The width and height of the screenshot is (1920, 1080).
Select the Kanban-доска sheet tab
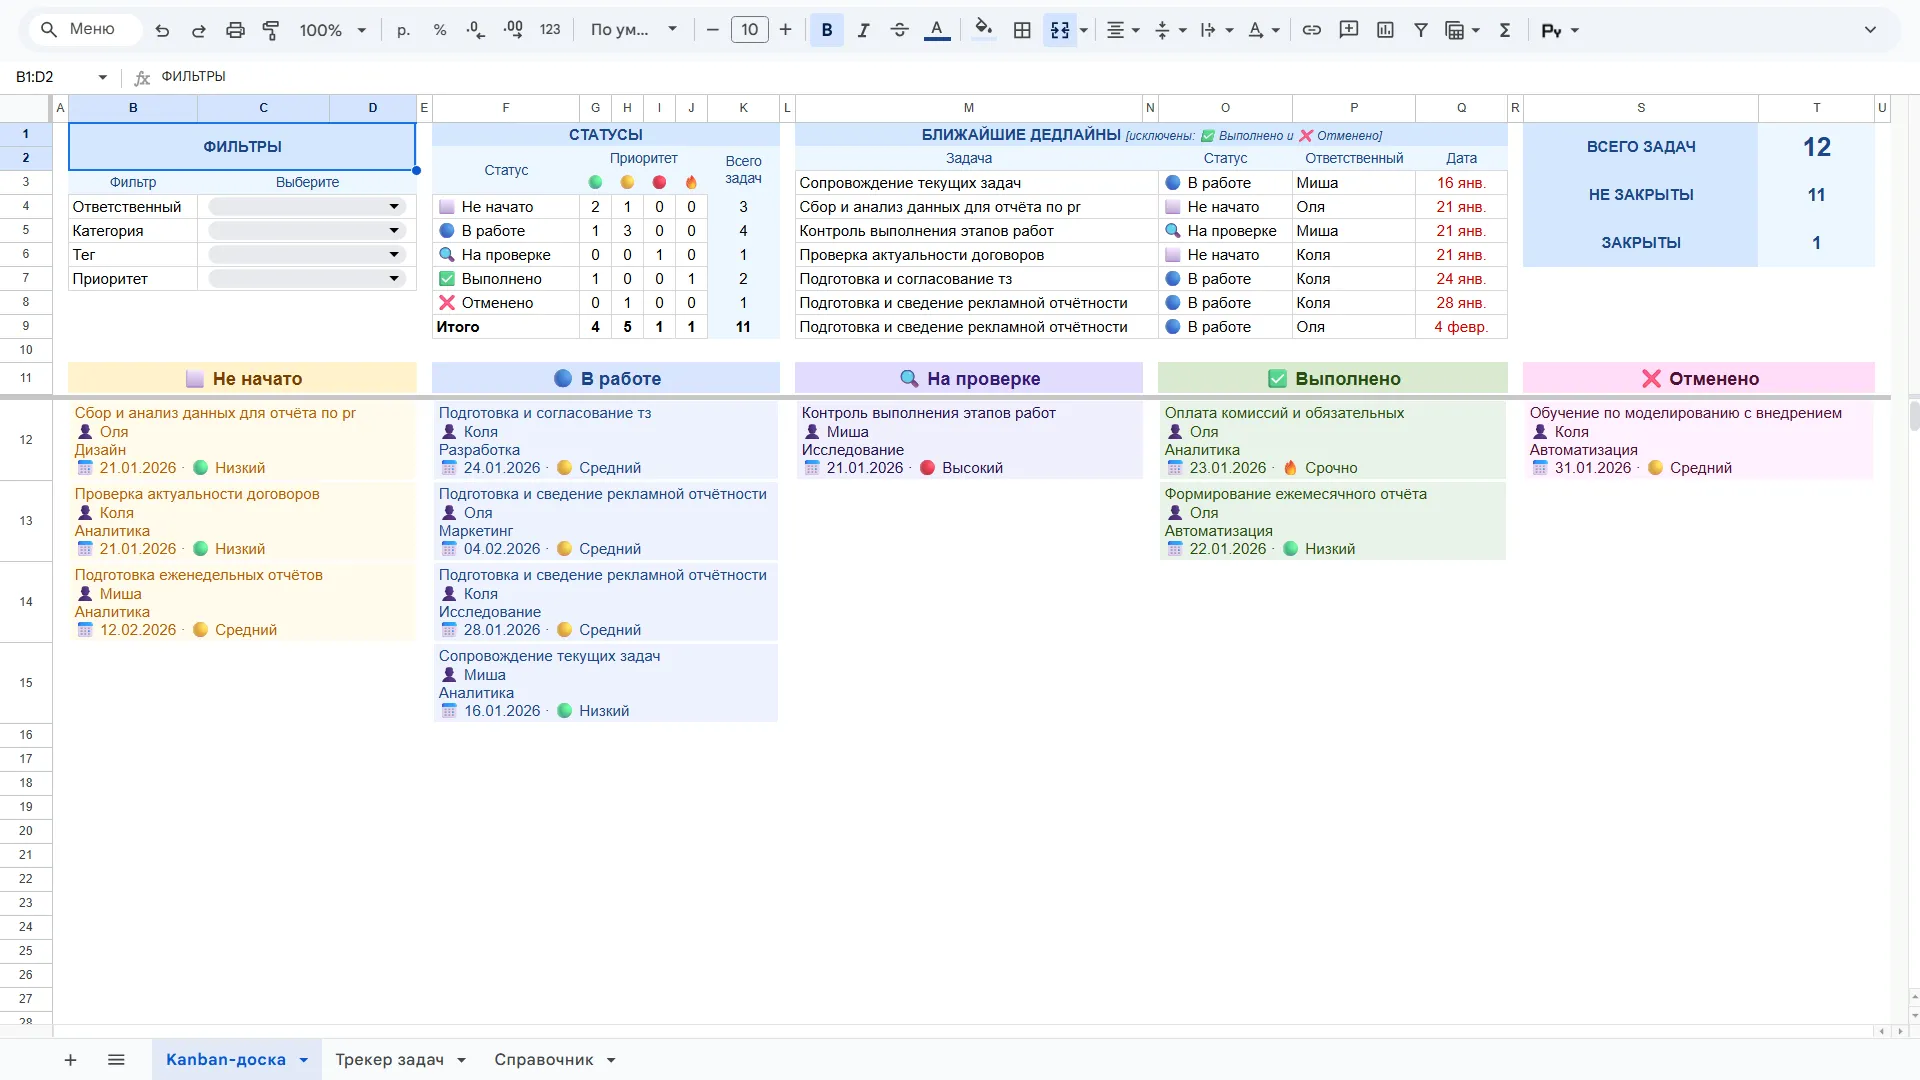pyautogui.click(x=237, y=1060)
